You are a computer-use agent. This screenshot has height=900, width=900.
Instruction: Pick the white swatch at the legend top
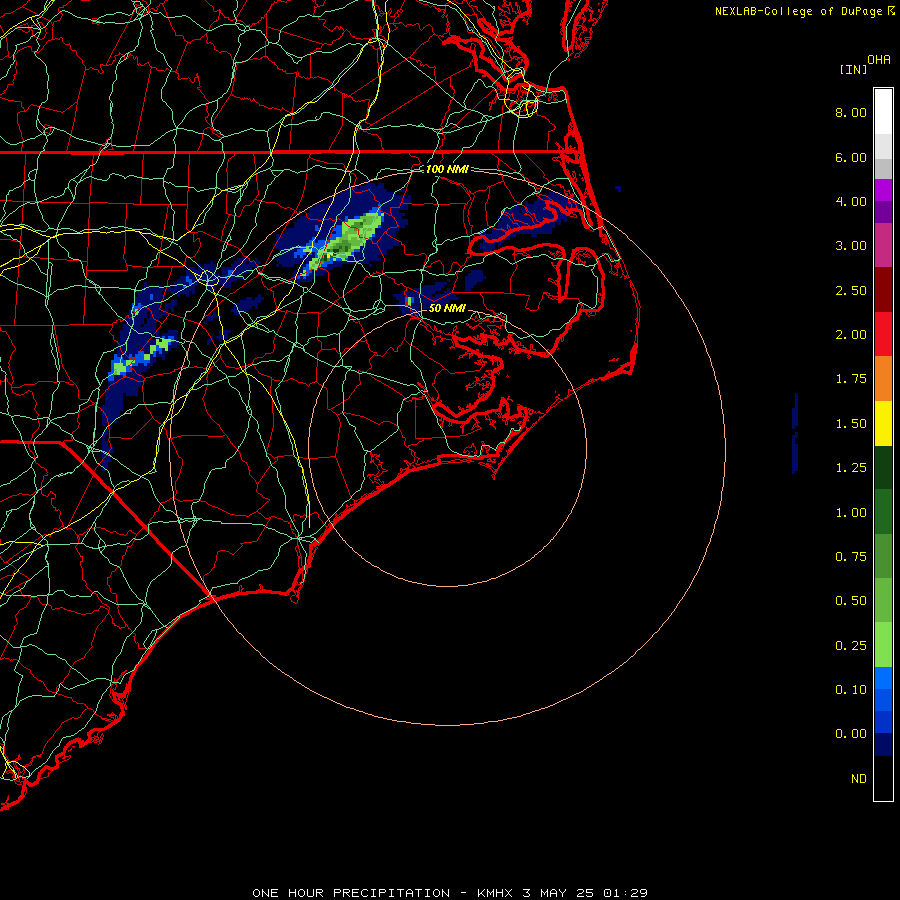pos(883,112)
